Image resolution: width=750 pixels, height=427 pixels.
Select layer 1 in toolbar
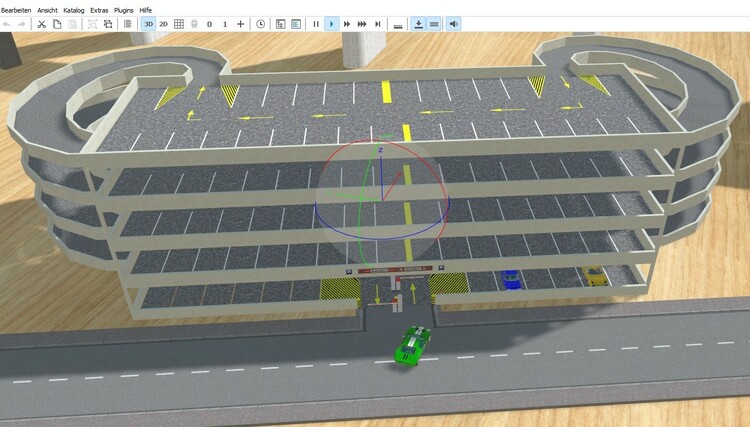pyautogui.click(x=225, y=24)
